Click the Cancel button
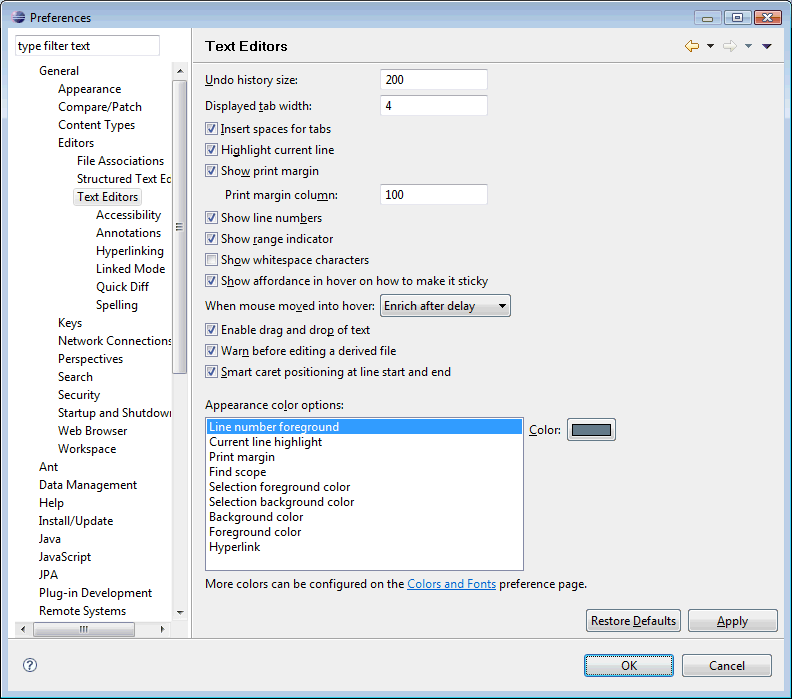The width and height of the screenshot is (792, 699). coord(726,665)
